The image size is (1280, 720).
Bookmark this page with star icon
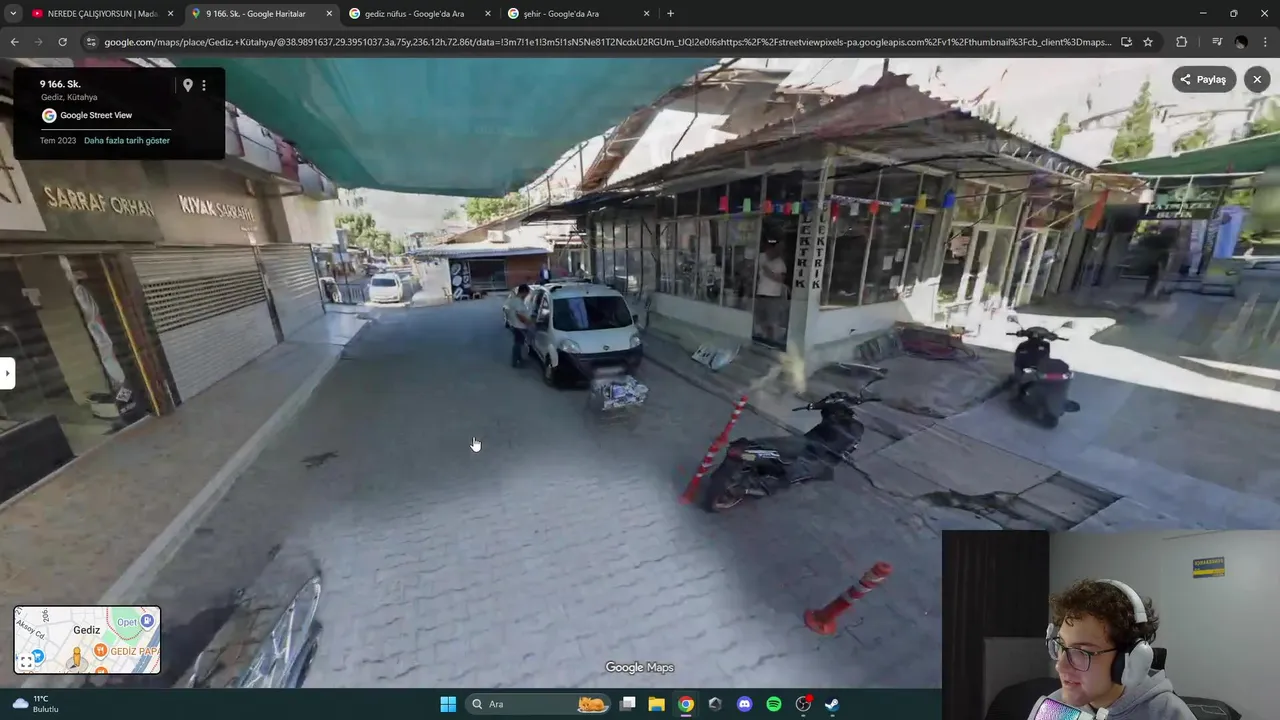(1148, 42)
